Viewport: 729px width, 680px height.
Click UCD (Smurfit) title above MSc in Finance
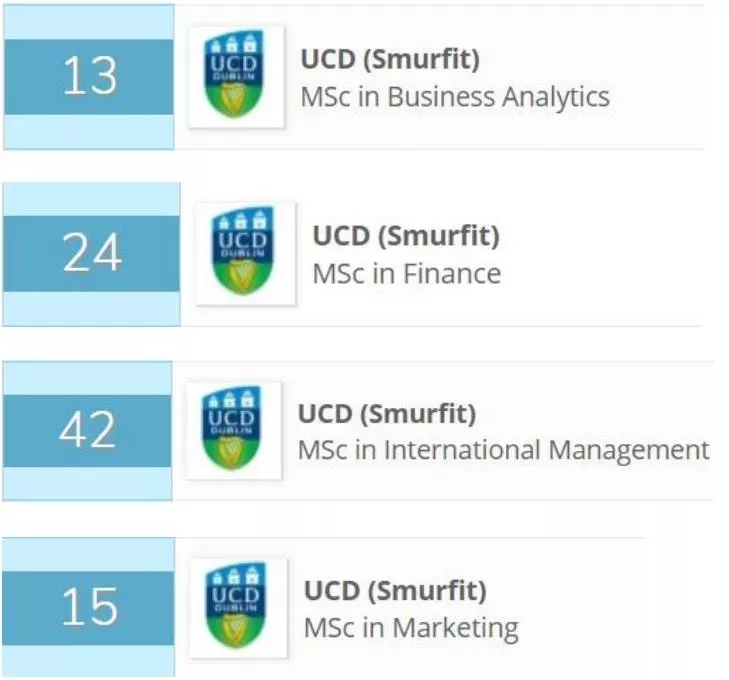(x=405, y=236)
